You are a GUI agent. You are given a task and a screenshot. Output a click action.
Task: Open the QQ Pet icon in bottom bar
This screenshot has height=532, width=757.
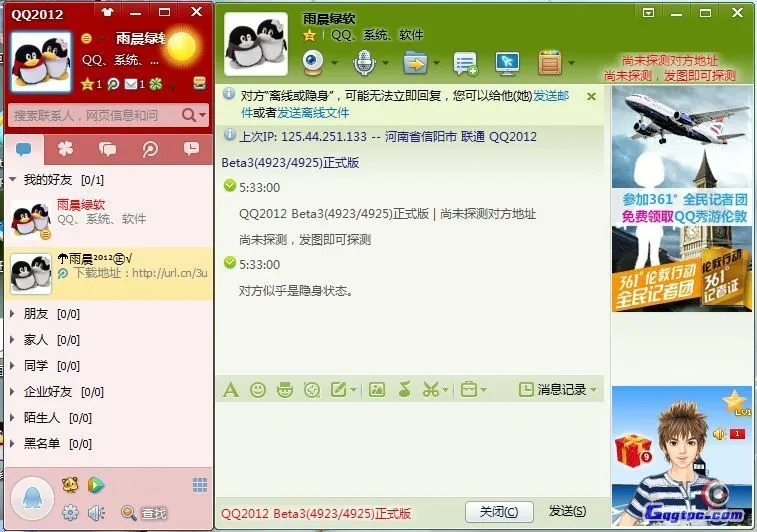(70, 485)
